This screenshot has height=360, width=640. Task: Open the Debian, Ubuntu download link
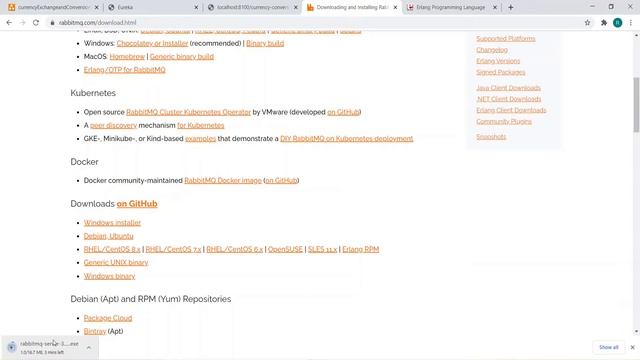click(x=109, y=236)
